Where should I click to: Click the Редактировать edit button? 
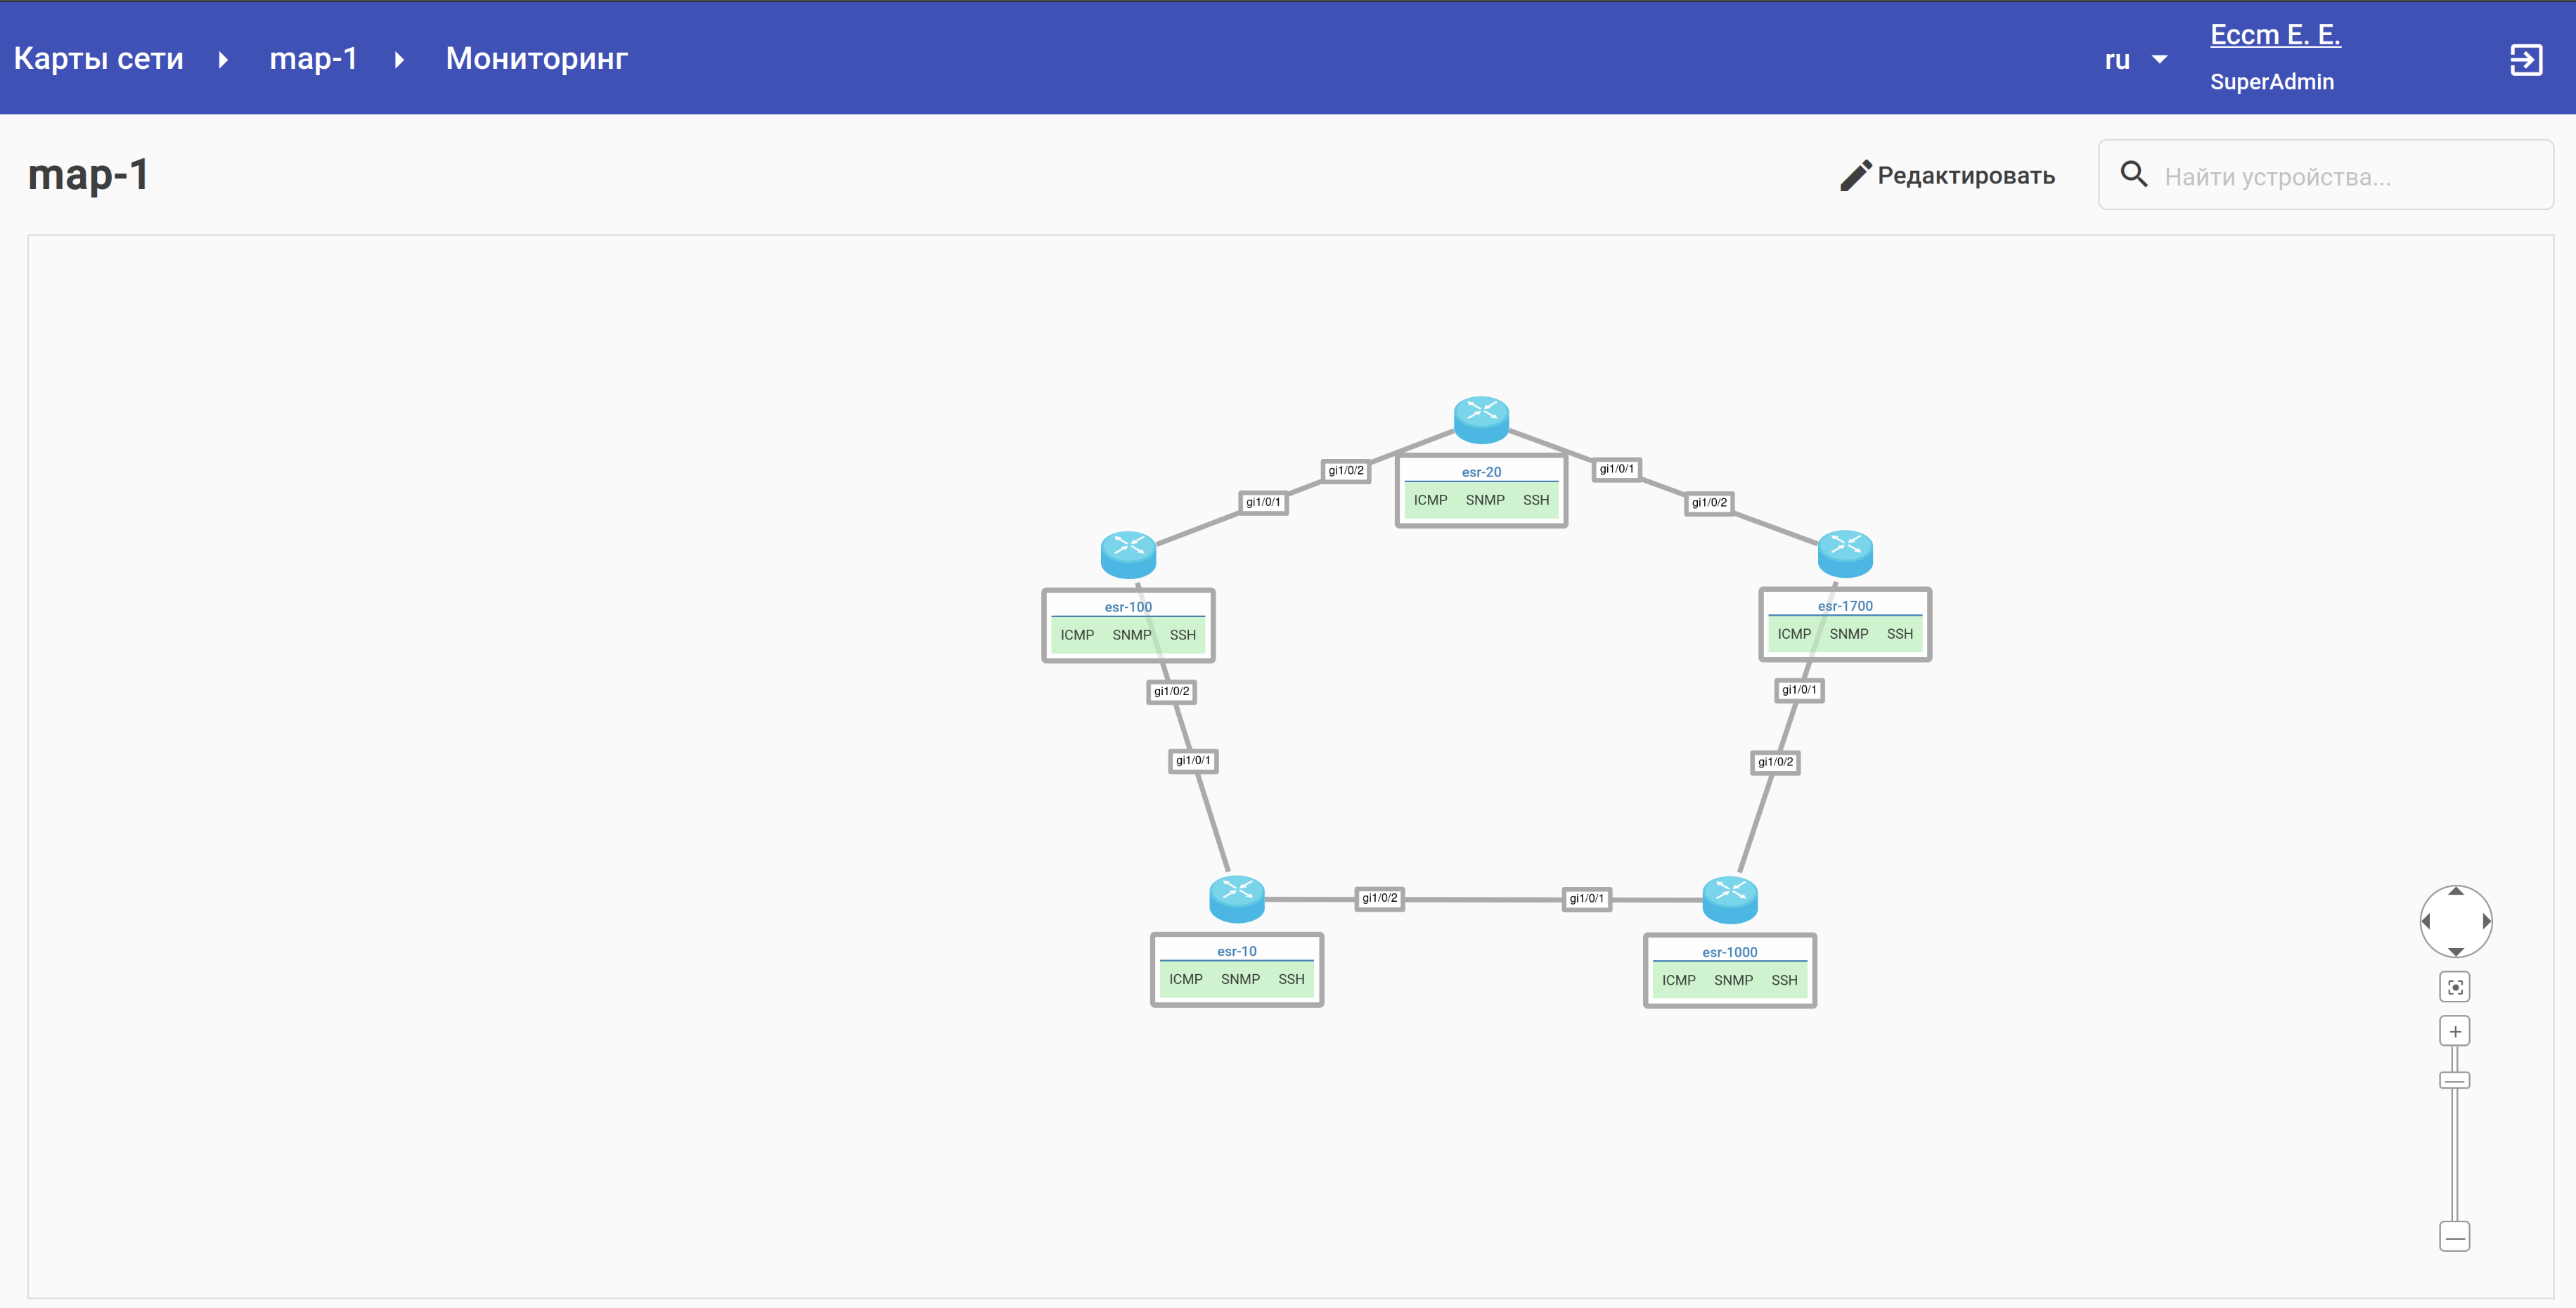coord(1947,176)
